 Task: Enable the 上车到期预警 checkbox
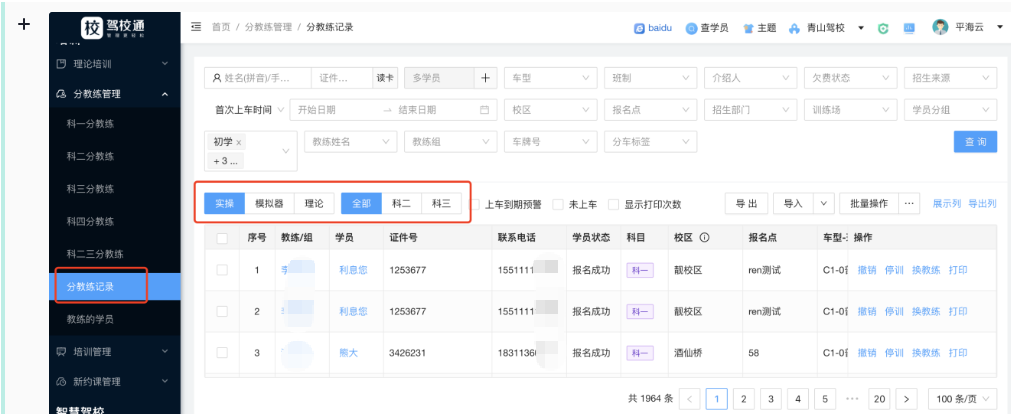pos(476,204)
